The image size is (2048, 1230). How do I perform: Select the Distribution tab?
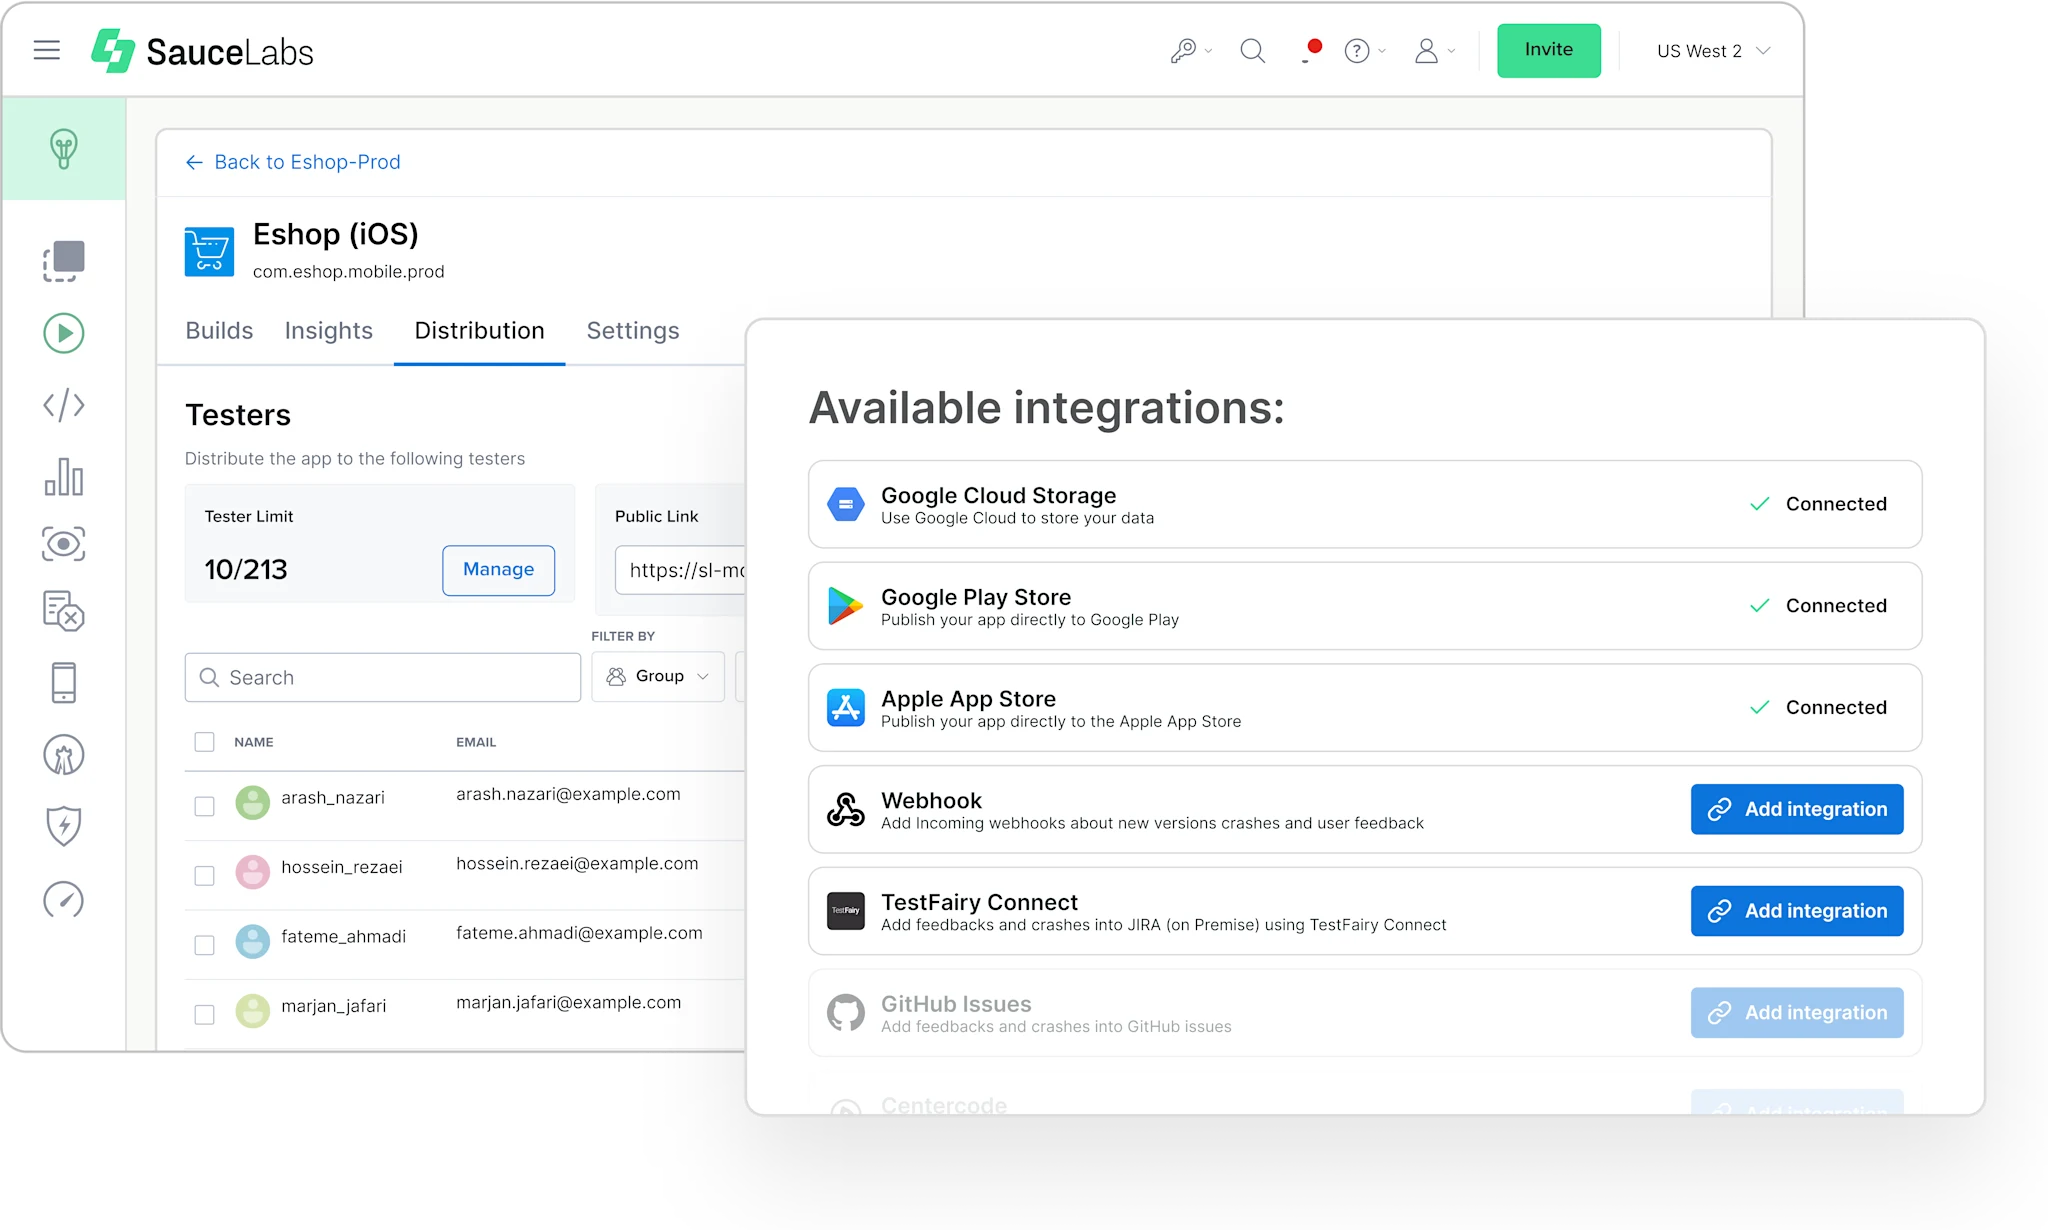[480, 331]
